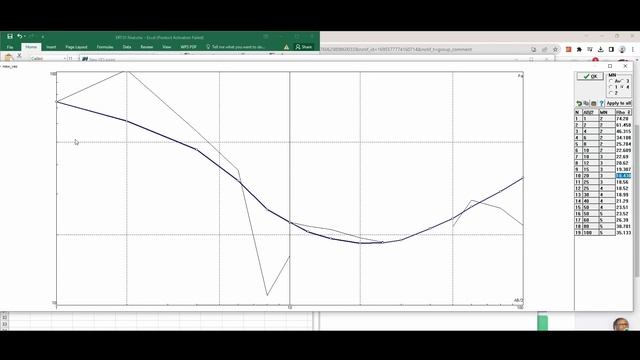Click the open-in-app icon in address bar
The width and height of the screenshot is (640, 360).
point(533,49)
